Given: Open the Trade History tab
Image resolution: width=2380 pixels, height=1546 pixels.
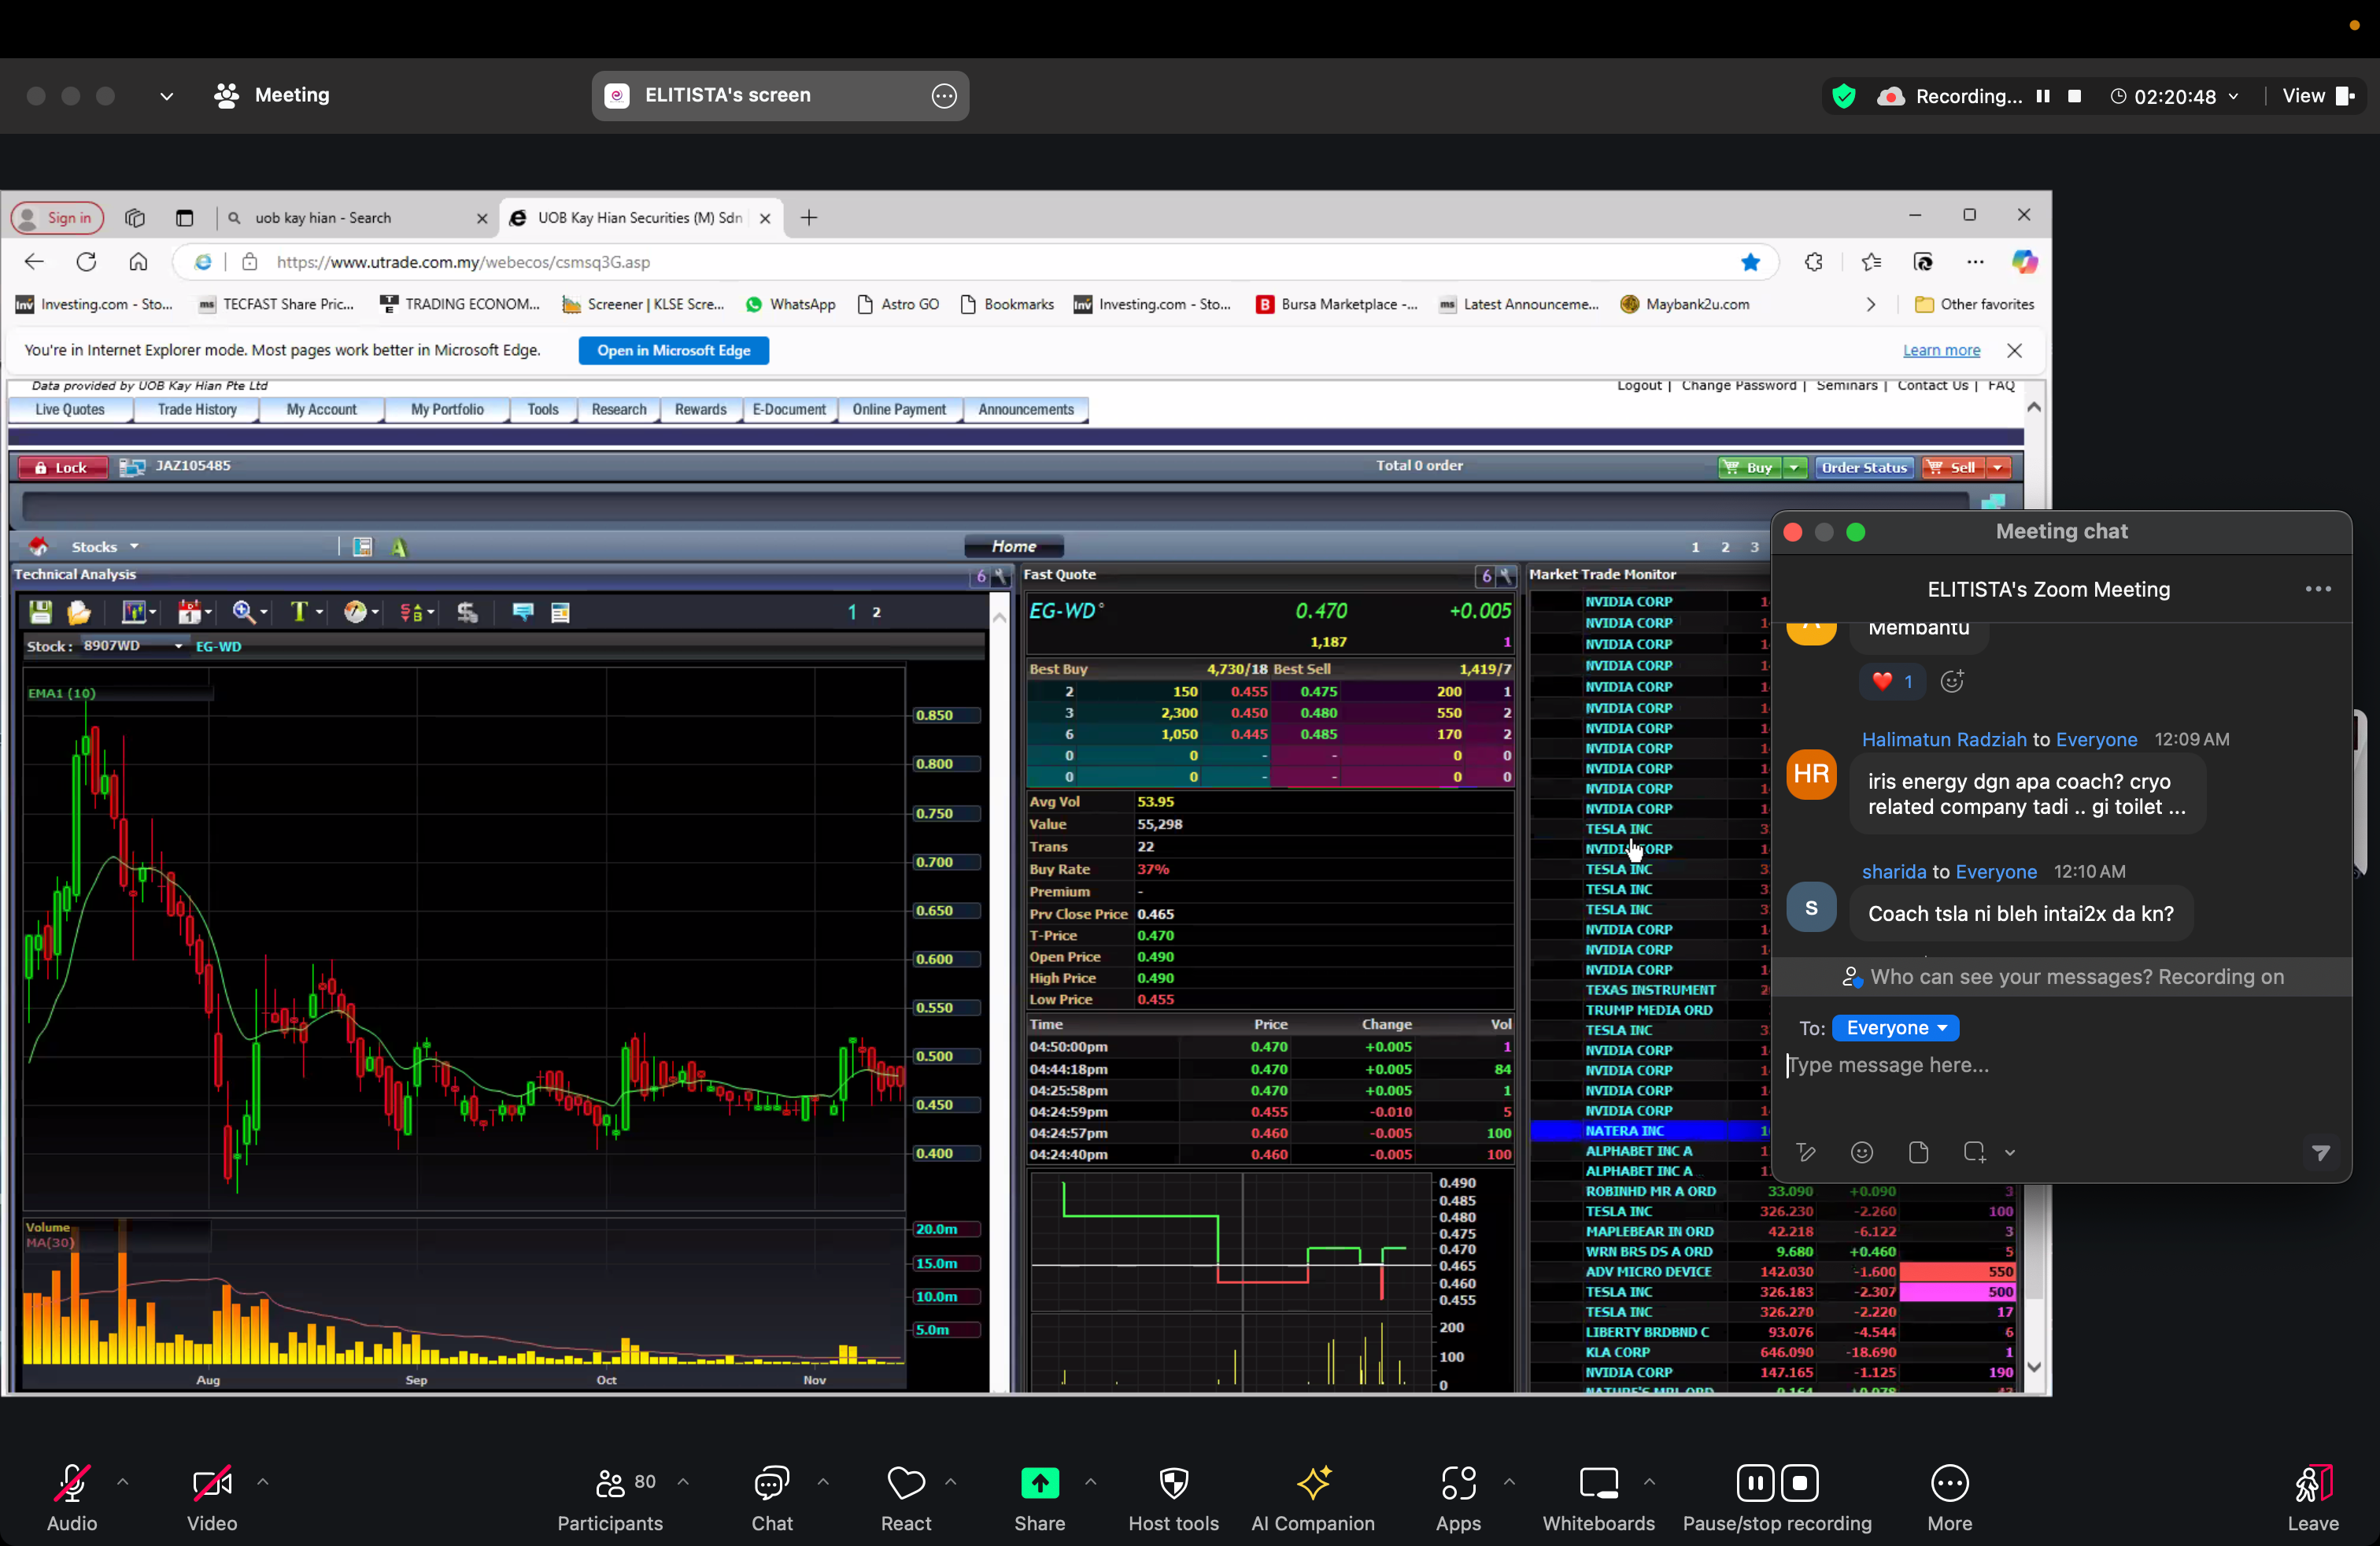Looking at the screenshot, I should (197, 410).
